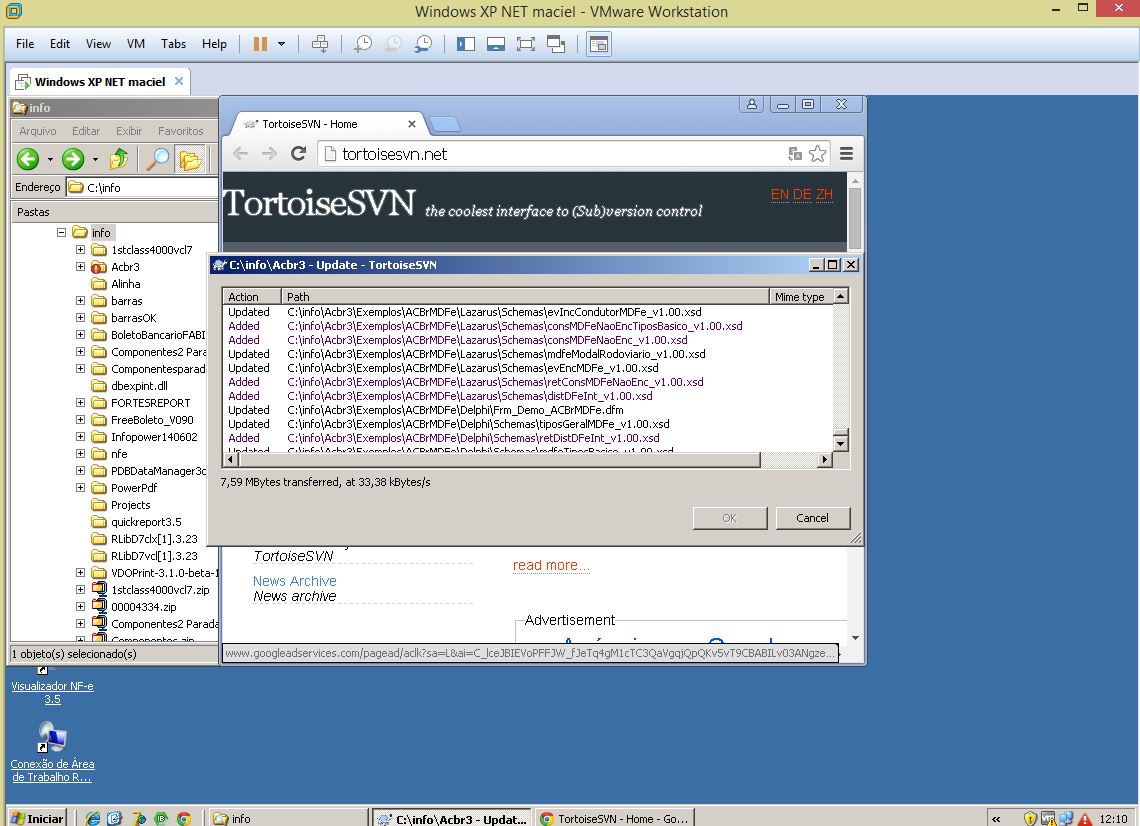This screenshot has width=1140, height=826.
Task: Select the Projects folder in the tree
Action: (130, 505)
